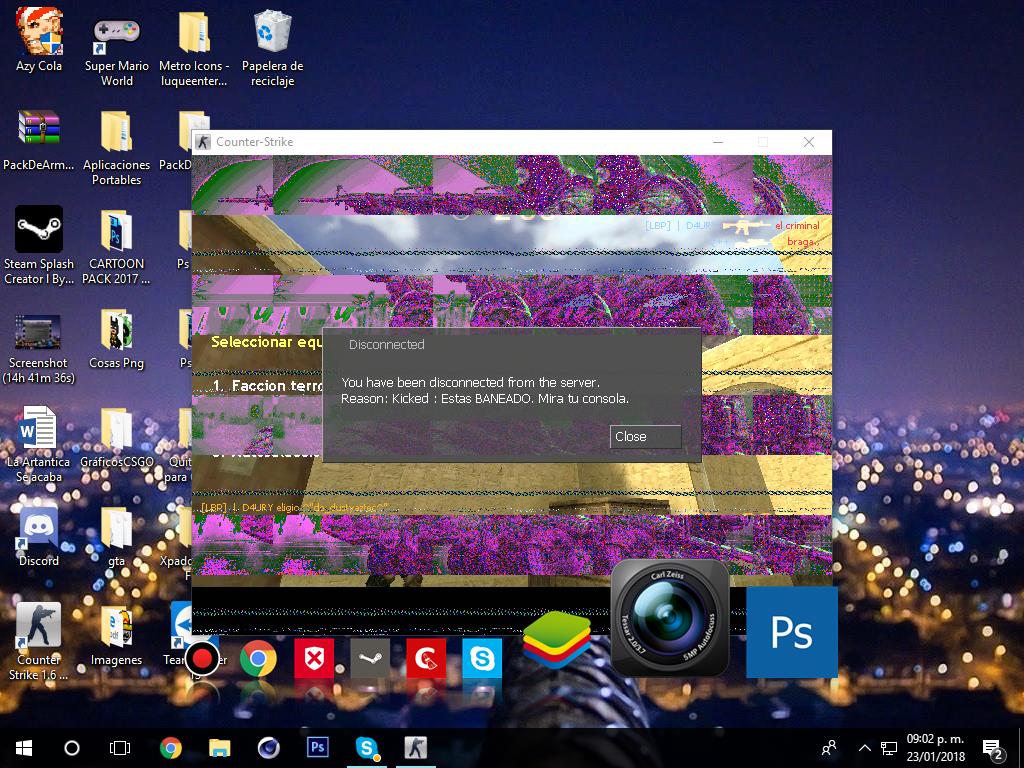
Task: Expand hidden system tray icons
Action: (x=865, y=748)
